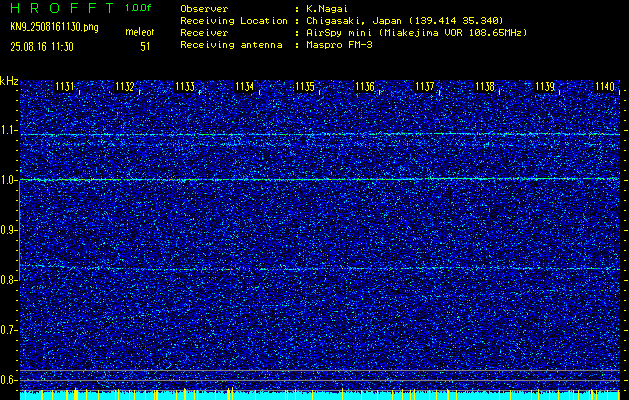Click the Chigasaki, Japan location text
629x400 pixels.
point(405,20)
